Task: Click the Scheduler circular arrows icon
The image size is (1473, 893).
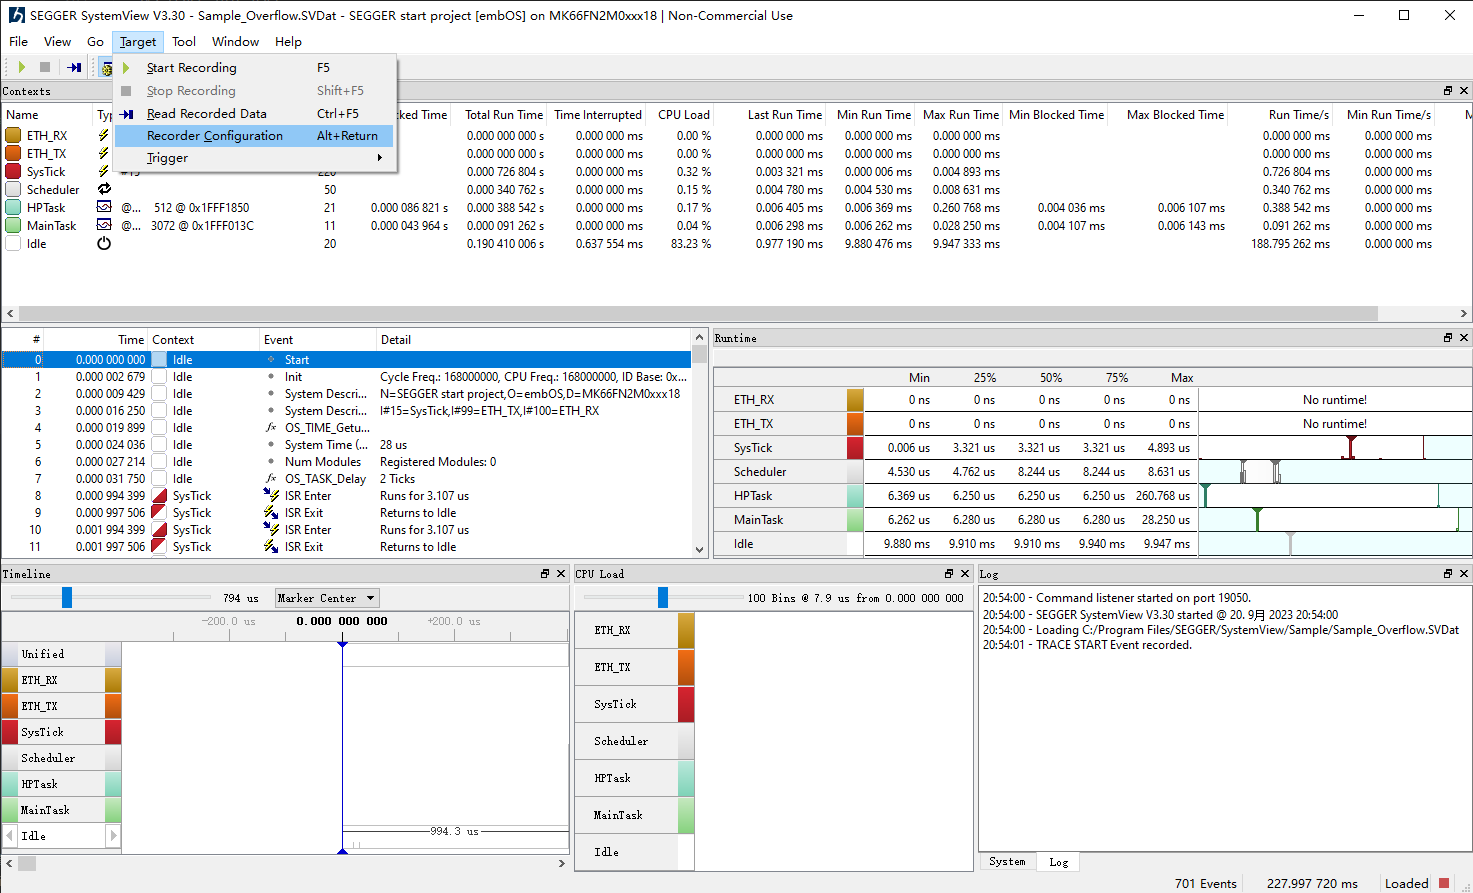Action: point(103,189)
